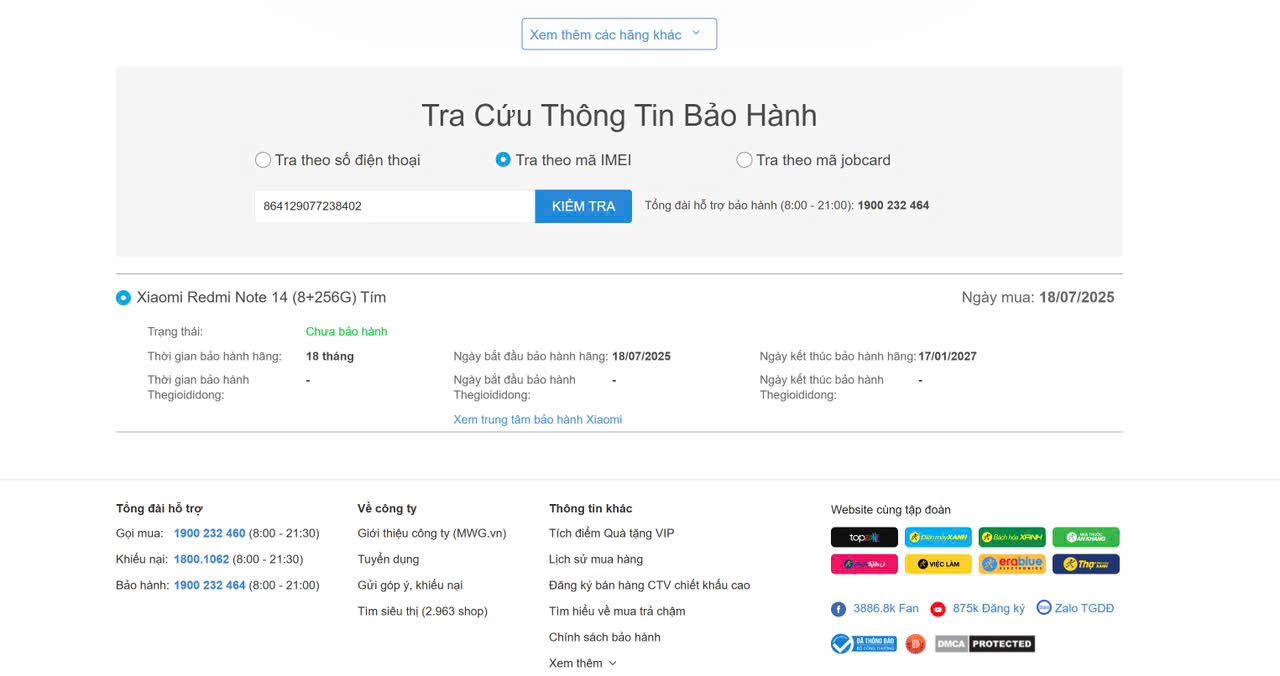Expand 'Xem thêm các hãng khác' dropdown

[618, 34]
